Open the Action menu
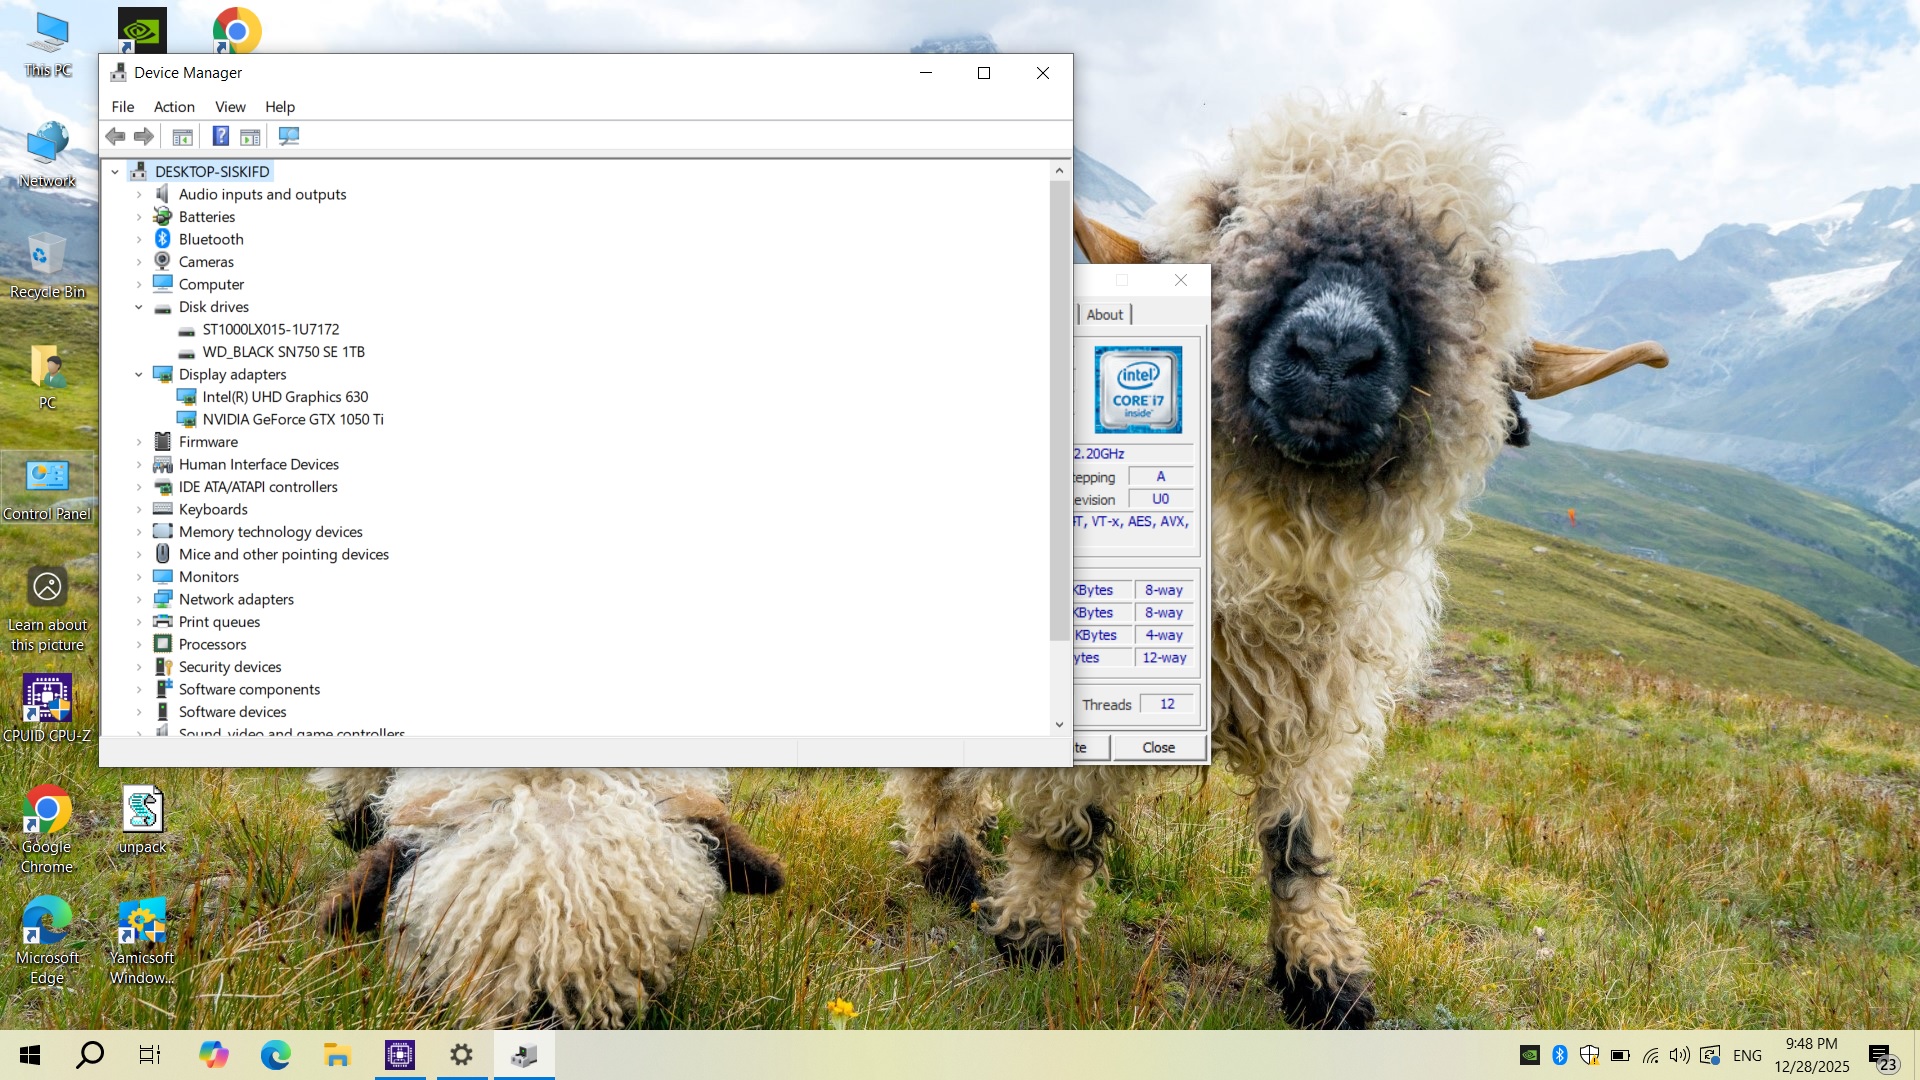This screenshot has width=1920, height=1080. [x=174, y=107]
